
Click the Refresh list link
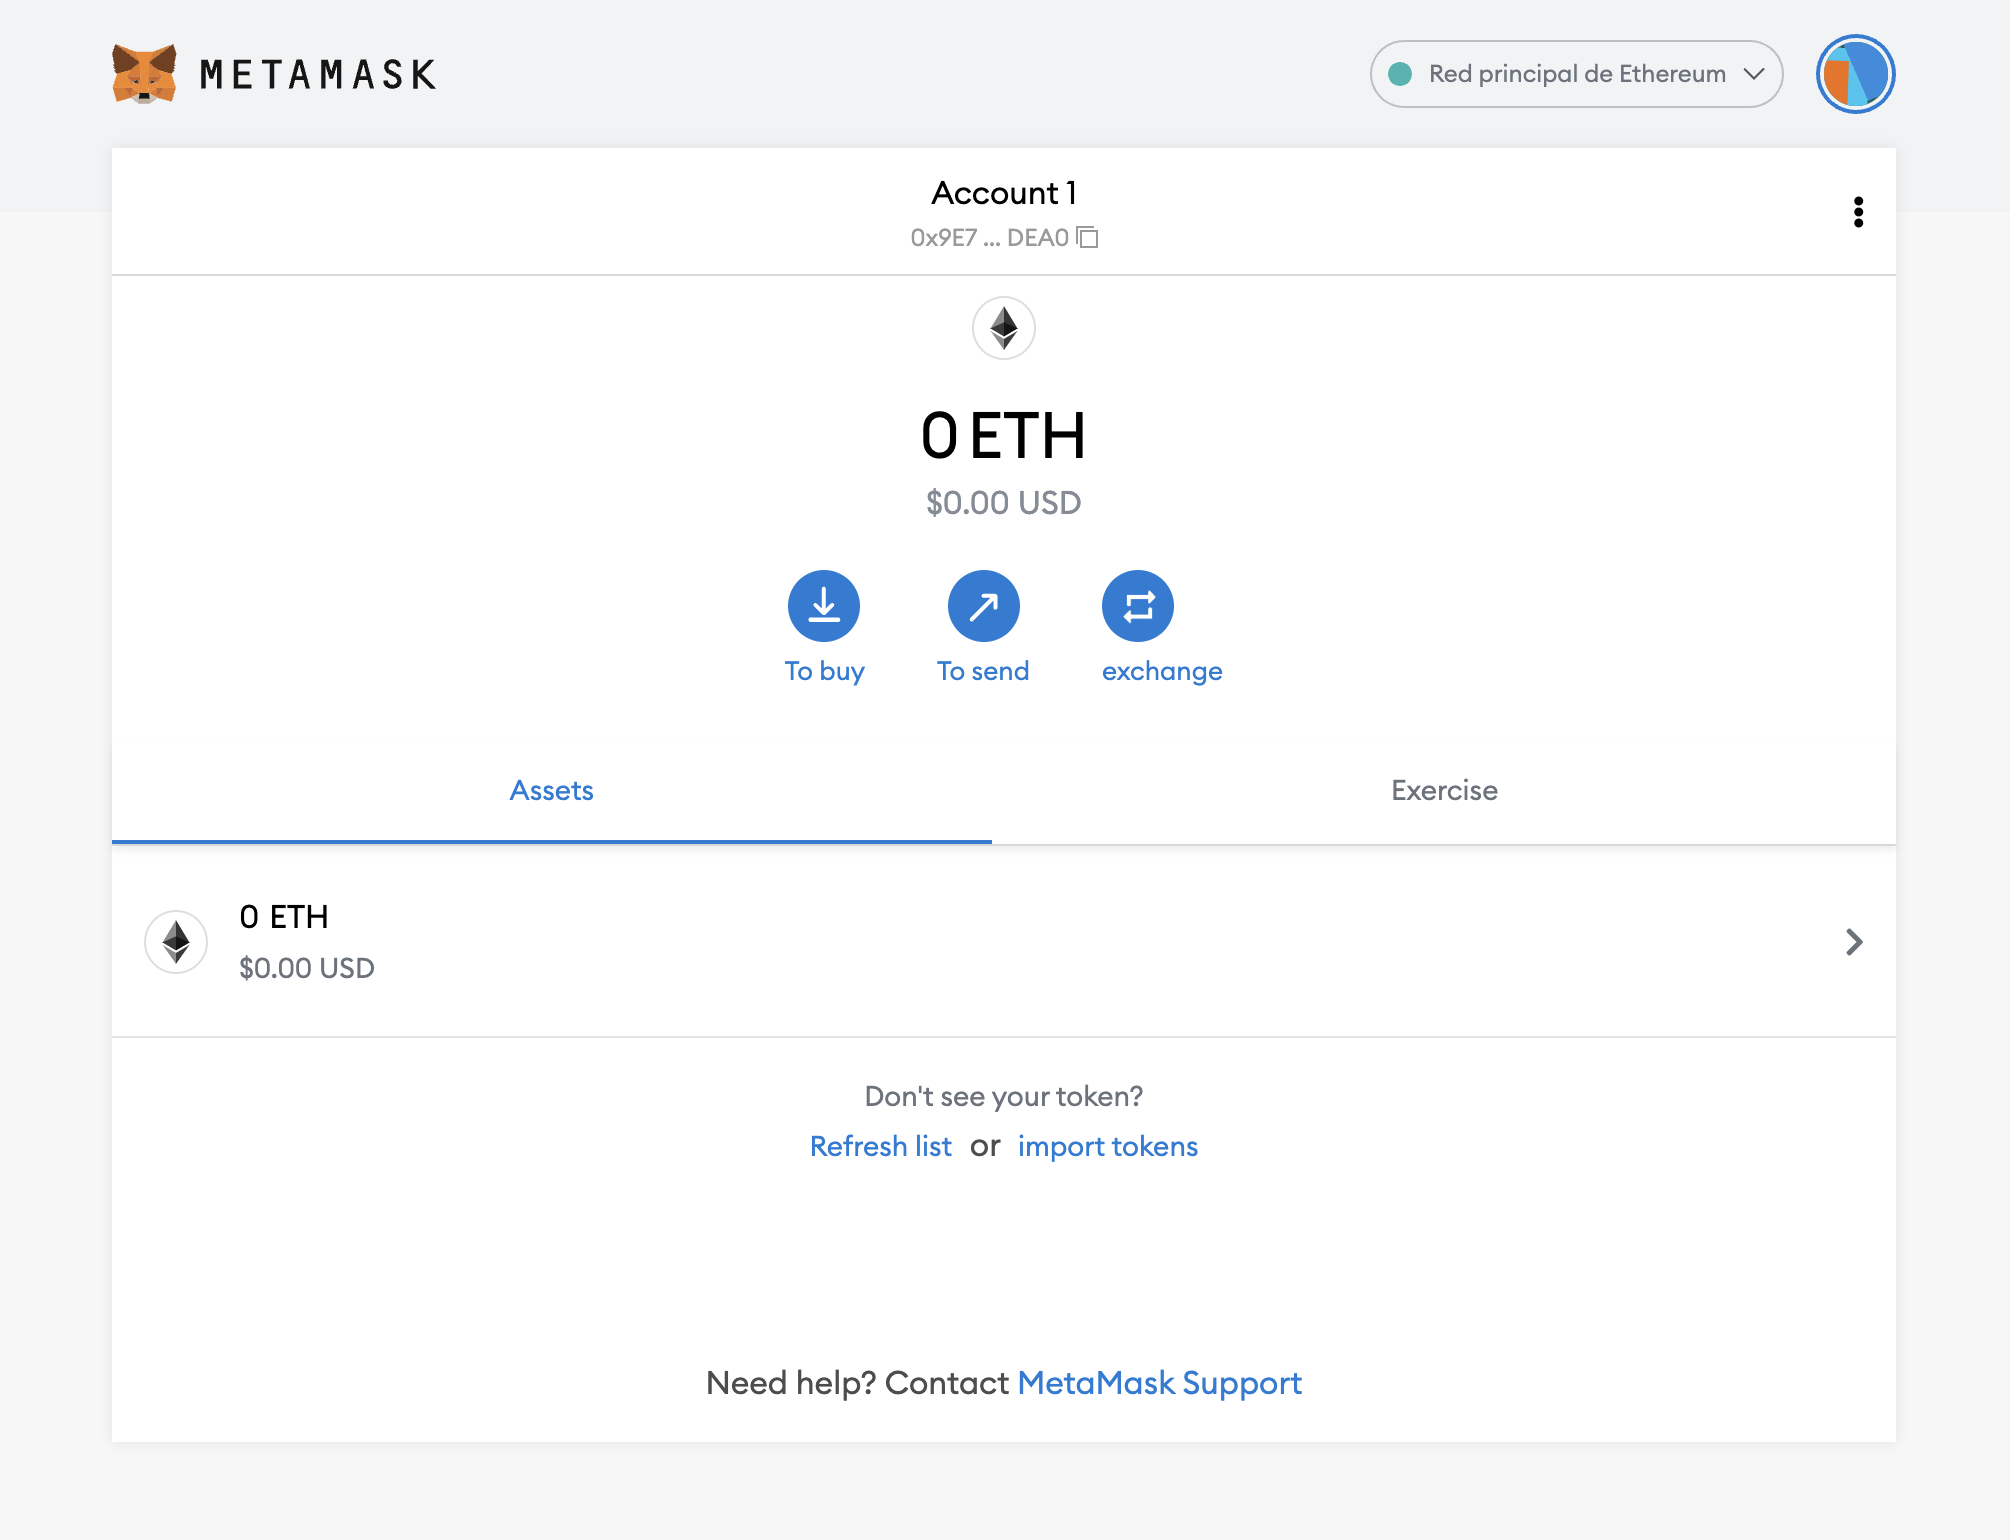[x=880, y=1146]
